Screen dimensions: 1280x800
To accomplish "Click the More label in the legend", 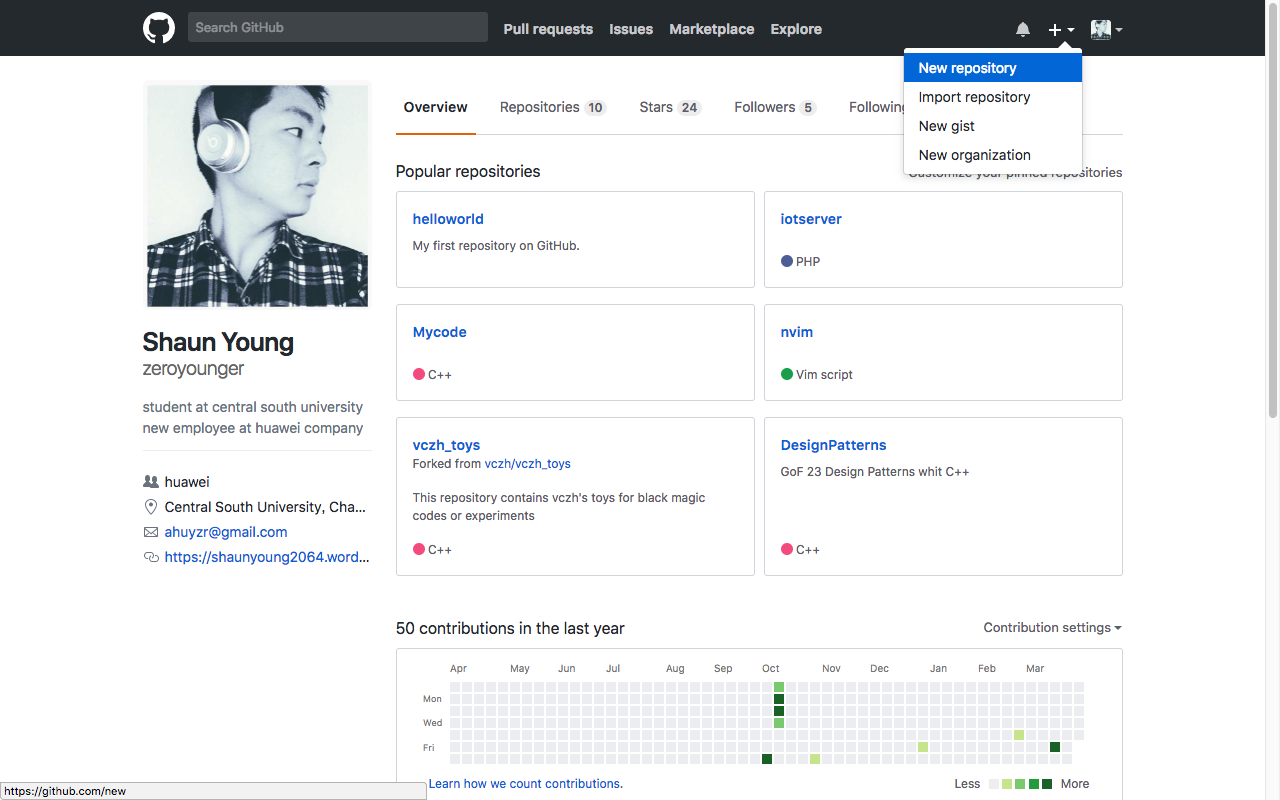I will 1075,784.
